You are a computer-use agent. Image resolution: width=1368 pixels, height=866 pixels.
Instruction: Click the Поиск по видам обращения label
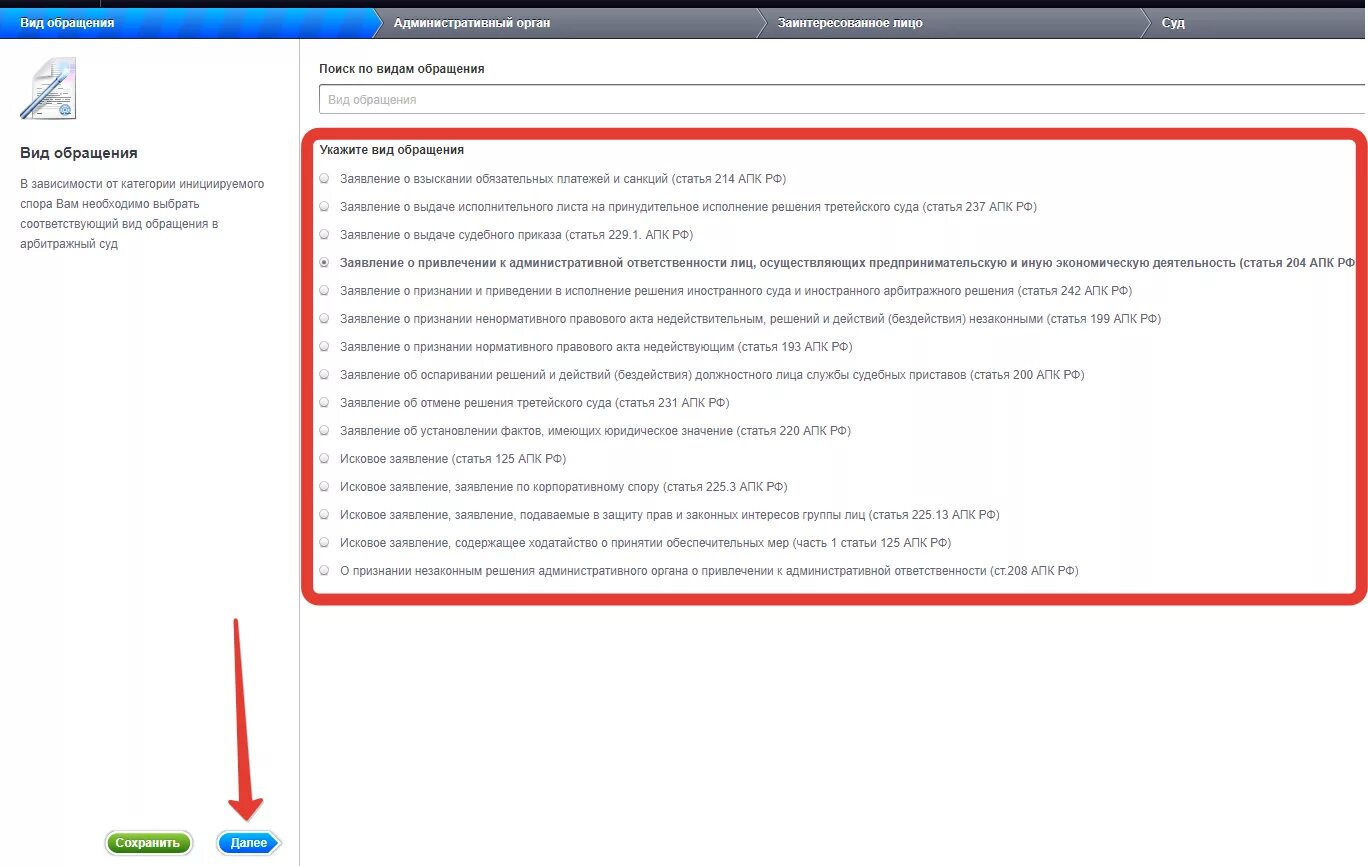pos(402,69)
